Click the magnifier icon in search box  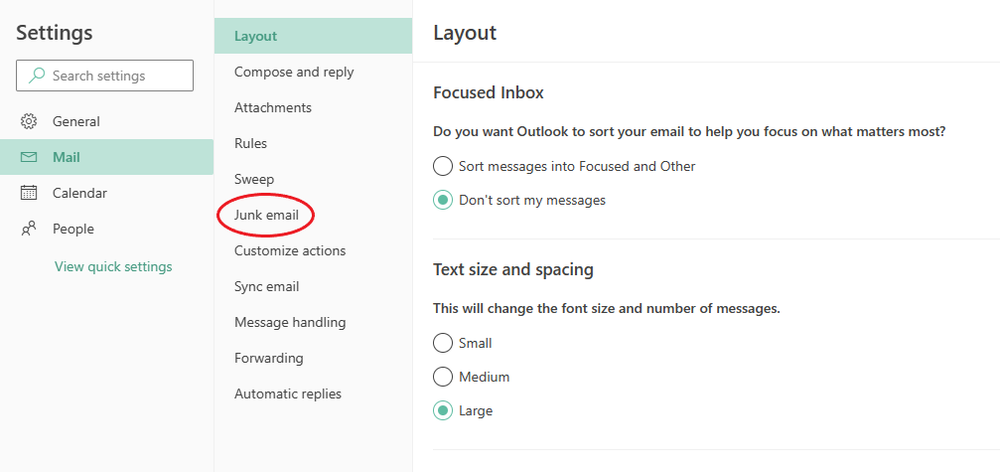(37, 75)
